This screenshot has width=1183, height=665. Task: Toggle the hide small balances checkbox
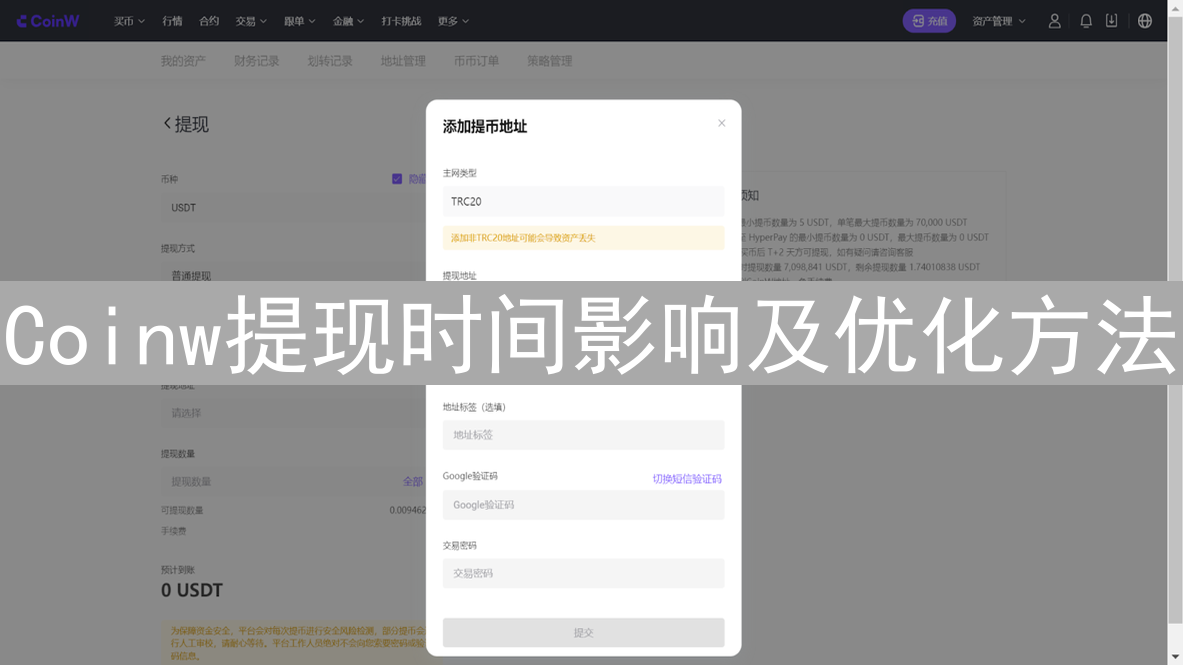click(397, 179)
